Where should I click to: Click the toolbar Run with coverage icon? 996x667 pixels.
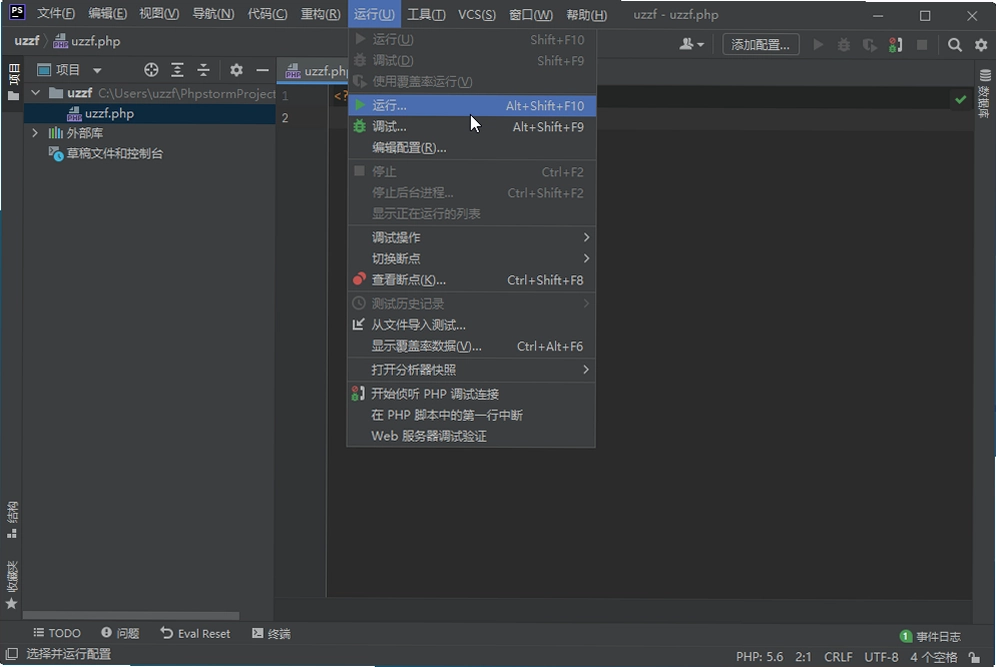[870, 44]
